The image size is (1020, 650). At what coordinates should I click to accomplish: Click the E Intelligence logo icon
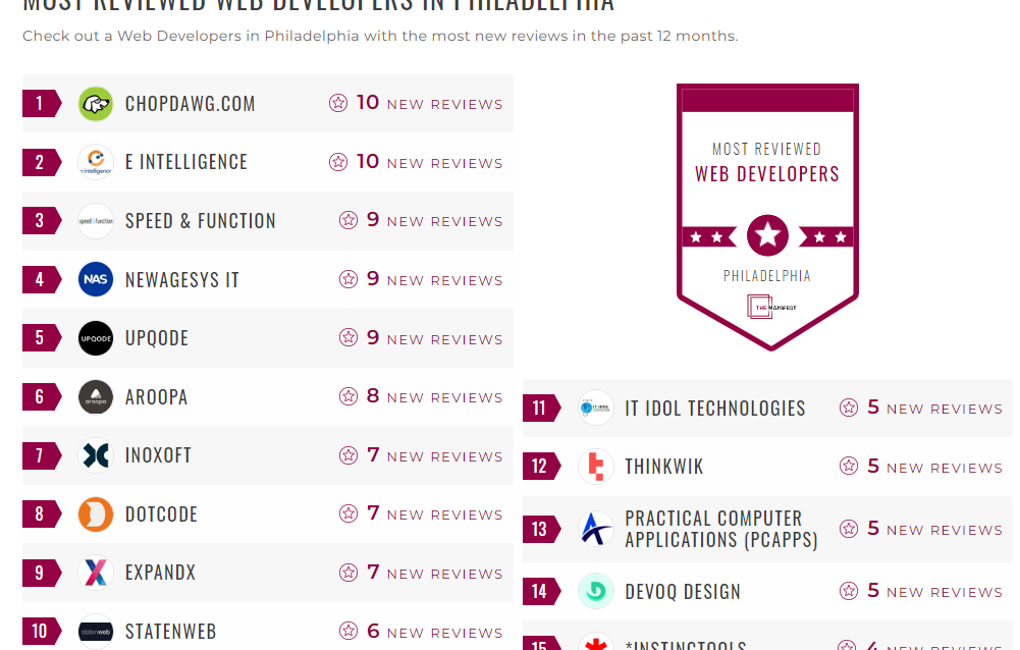click(96, 162)
